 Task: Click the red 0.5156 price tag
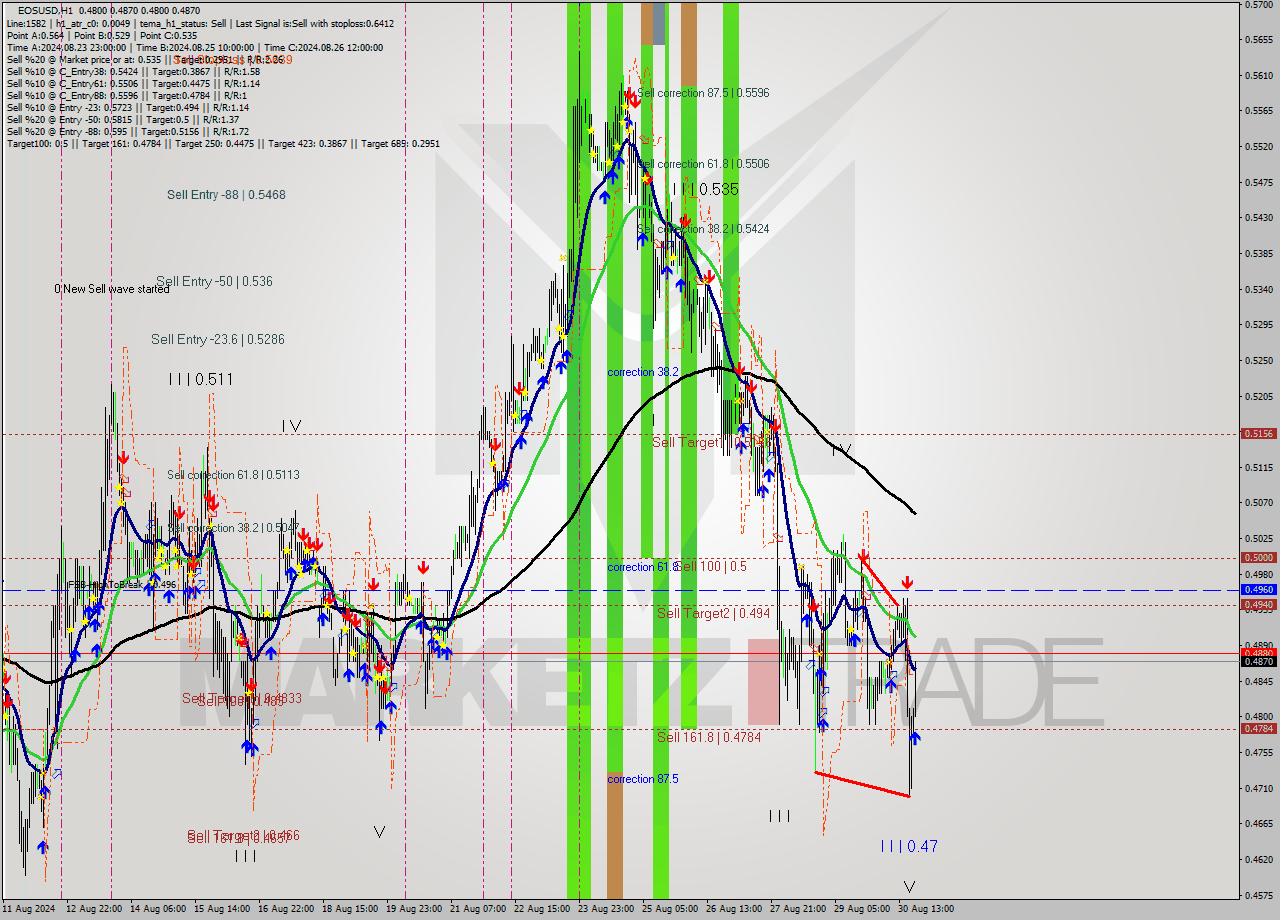click(x=1258, y=434)
